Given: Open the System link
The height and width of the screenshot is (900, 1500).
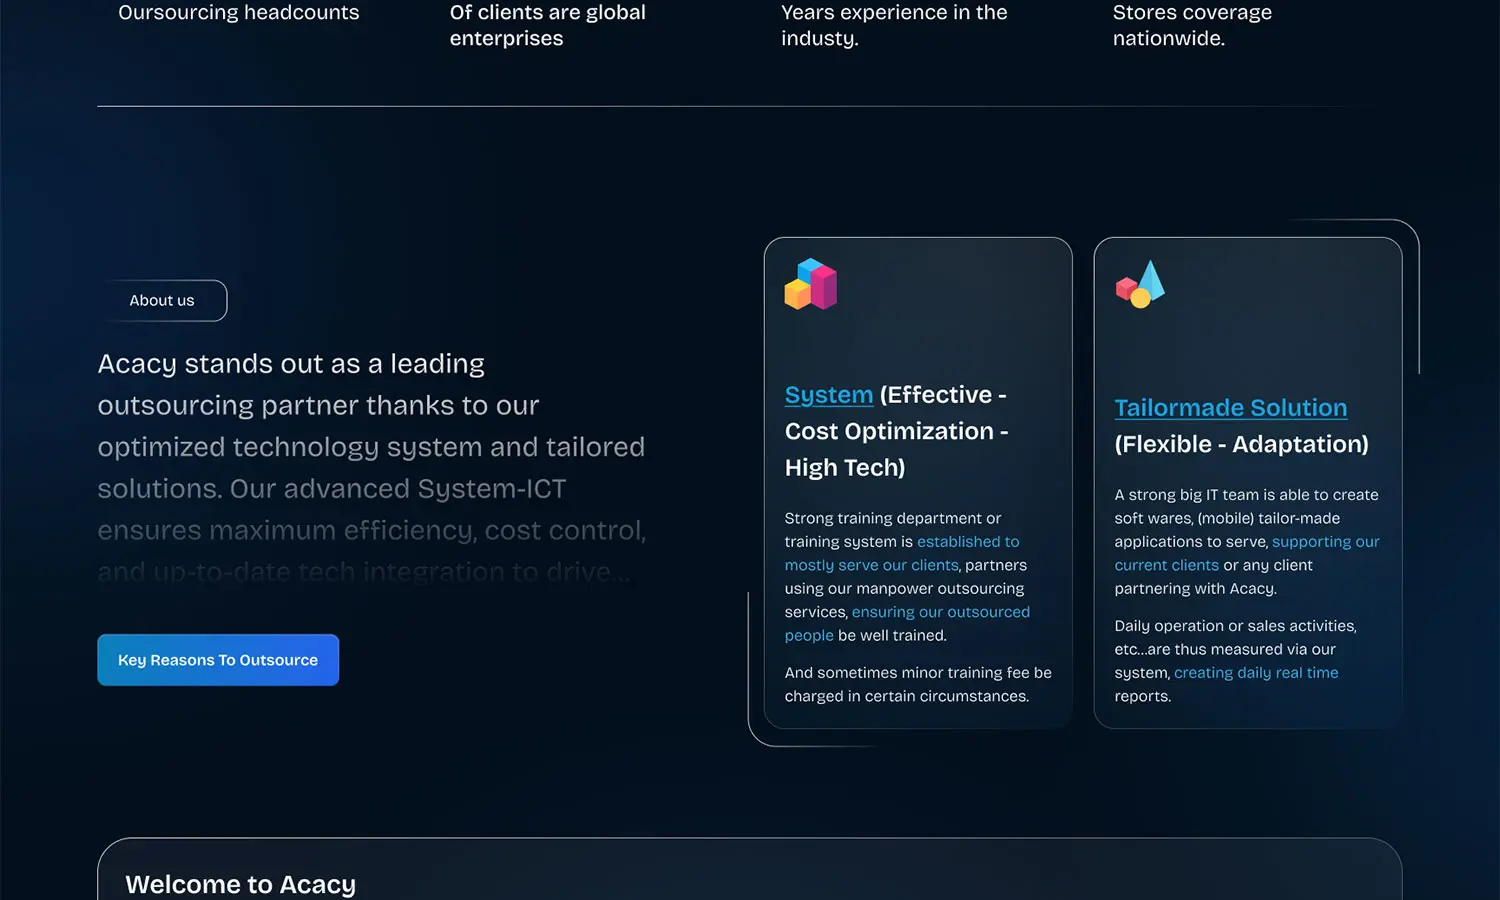Looking at the screenshot, I should tap(828, 395).
